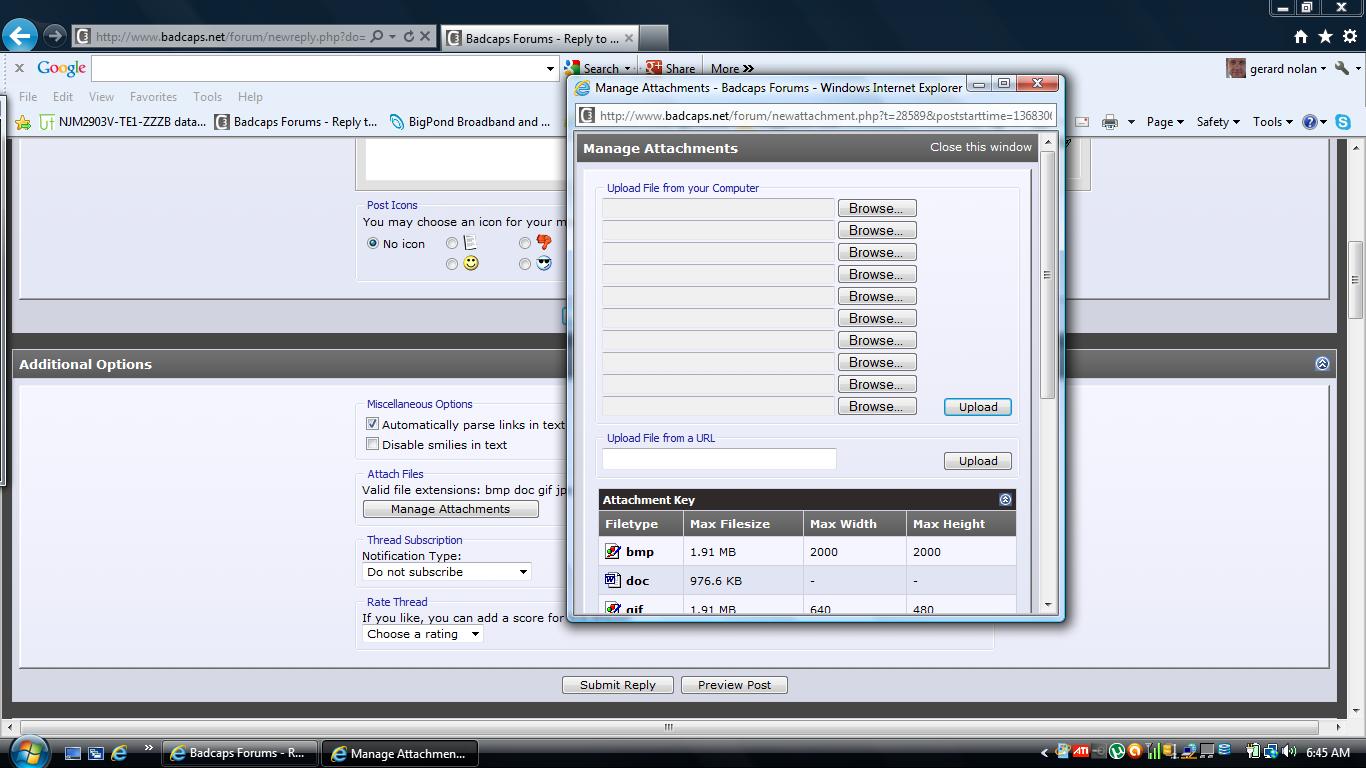1366x768 pixels.
Task: Click Close this window link
Action: 980,147
